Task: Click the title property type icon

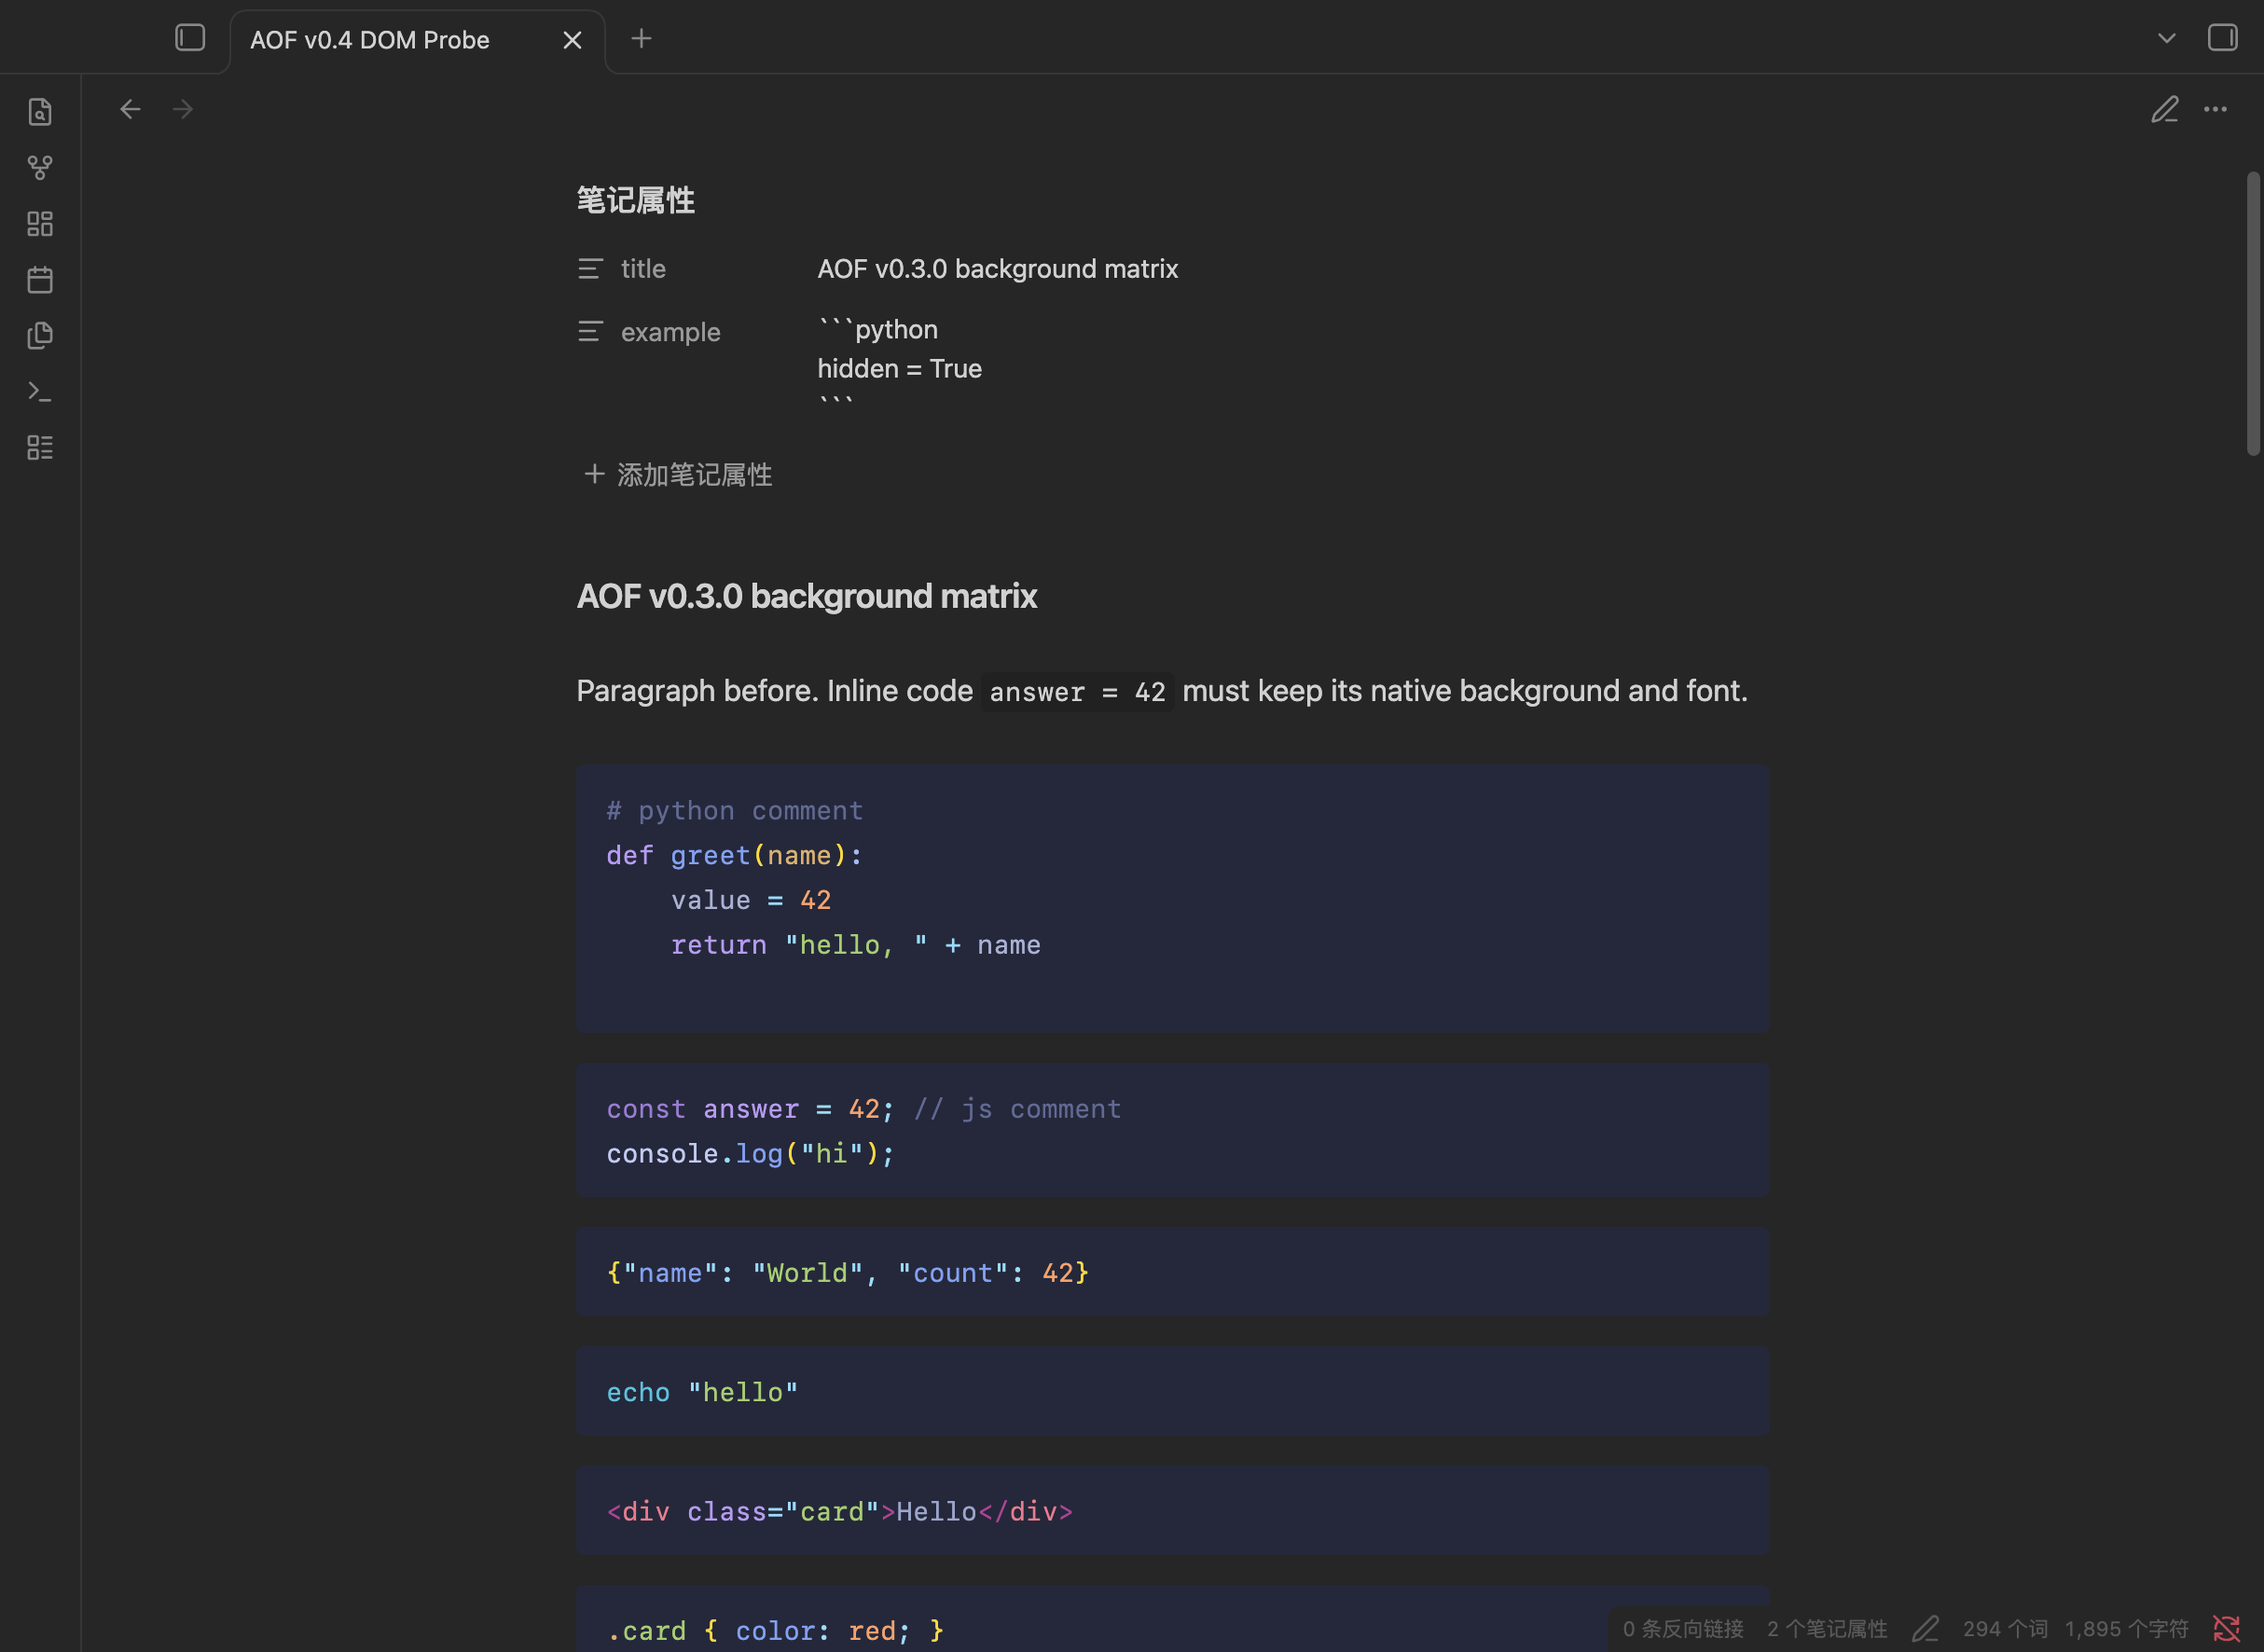Action: pyautogui.click(x=590, y=269)
